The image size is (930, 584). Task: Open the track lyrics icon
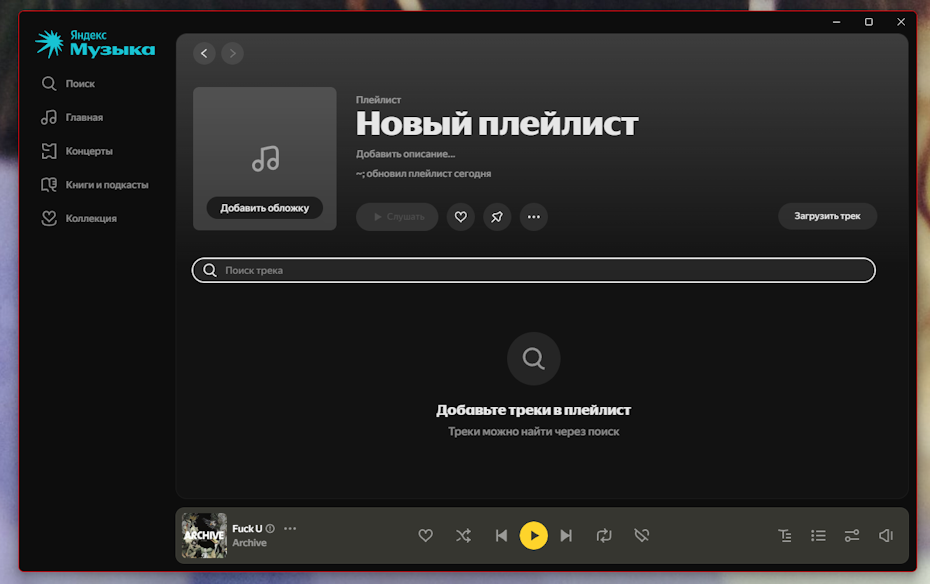pos(785,535)
